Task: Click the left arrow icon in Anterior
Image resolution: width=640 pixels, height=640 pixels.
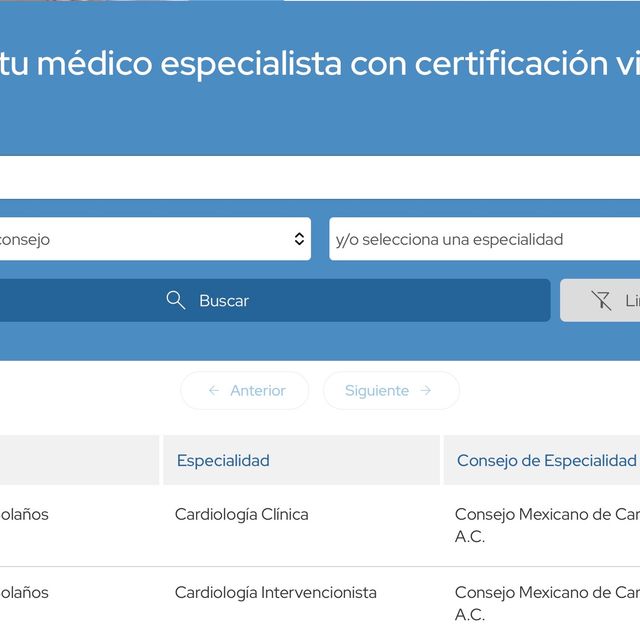Action: coord(214,391)
